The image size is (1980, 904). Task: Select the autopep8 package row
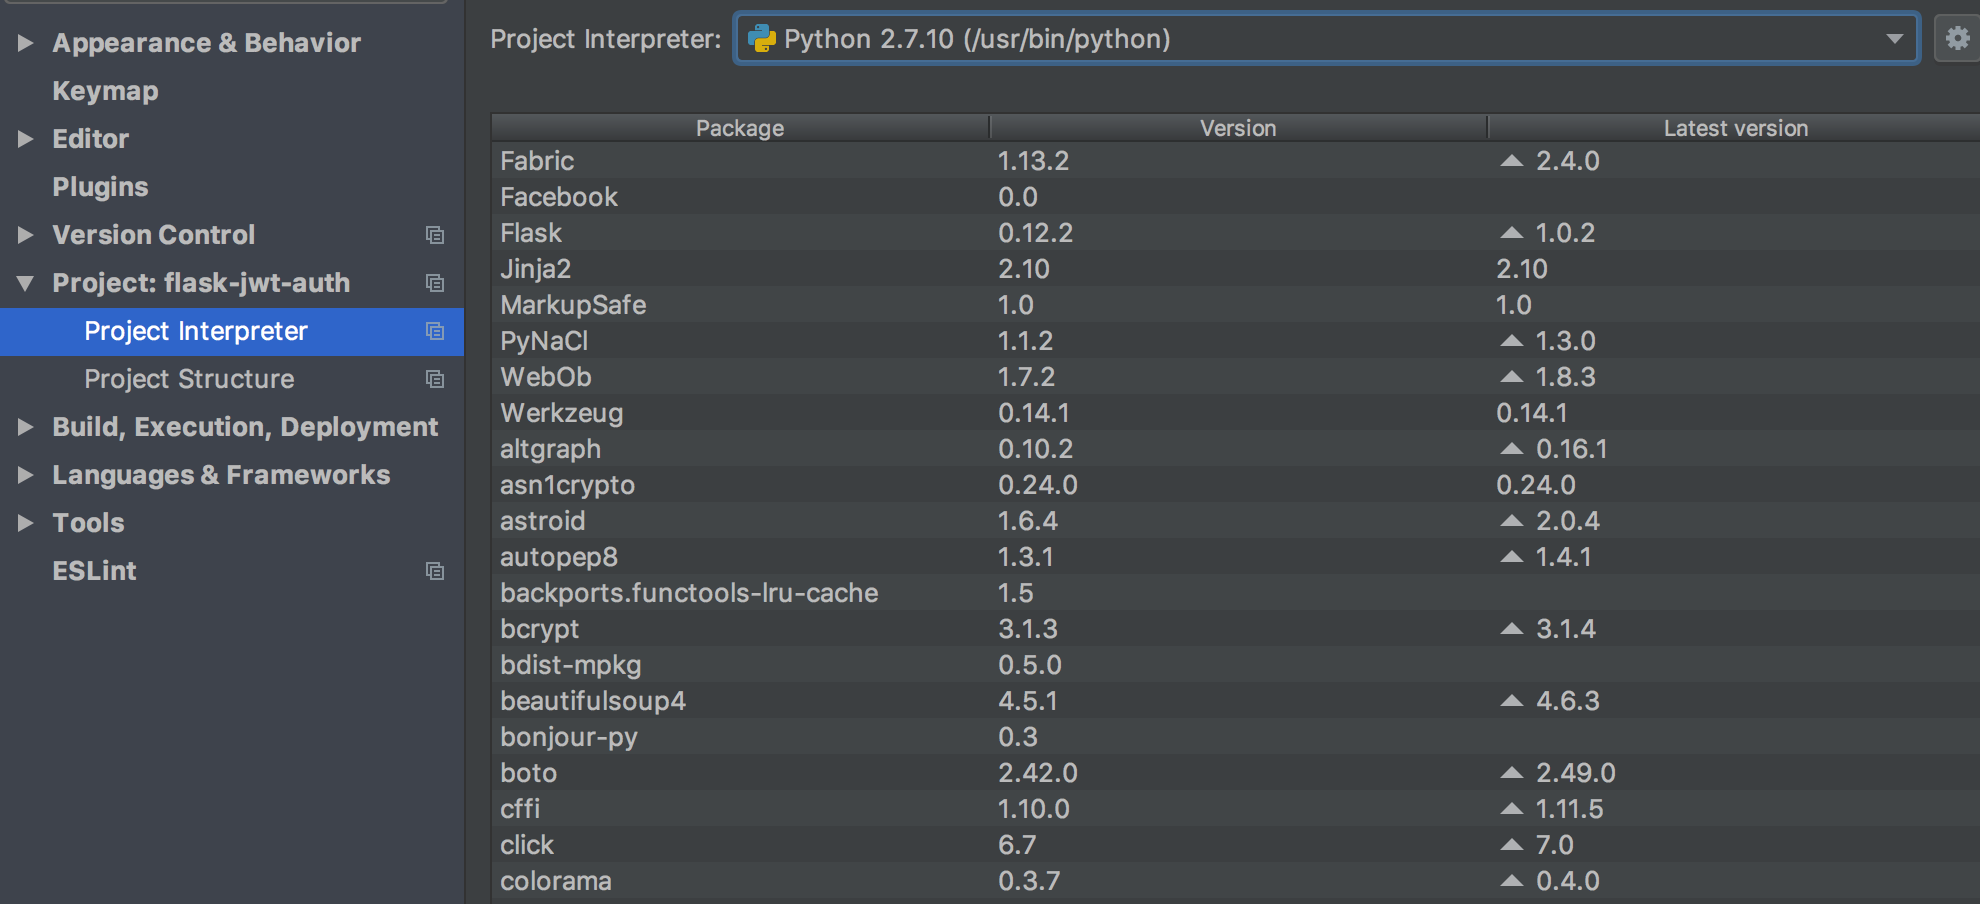click(x=1236, y=557)
